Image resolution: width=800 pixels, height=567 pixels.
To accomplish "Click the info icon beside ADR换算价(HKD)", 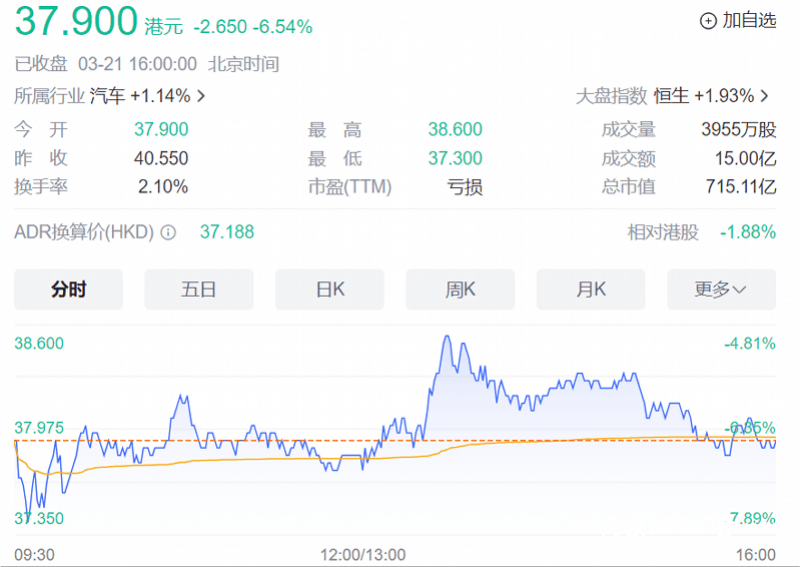I will click(x=168, y=232).
